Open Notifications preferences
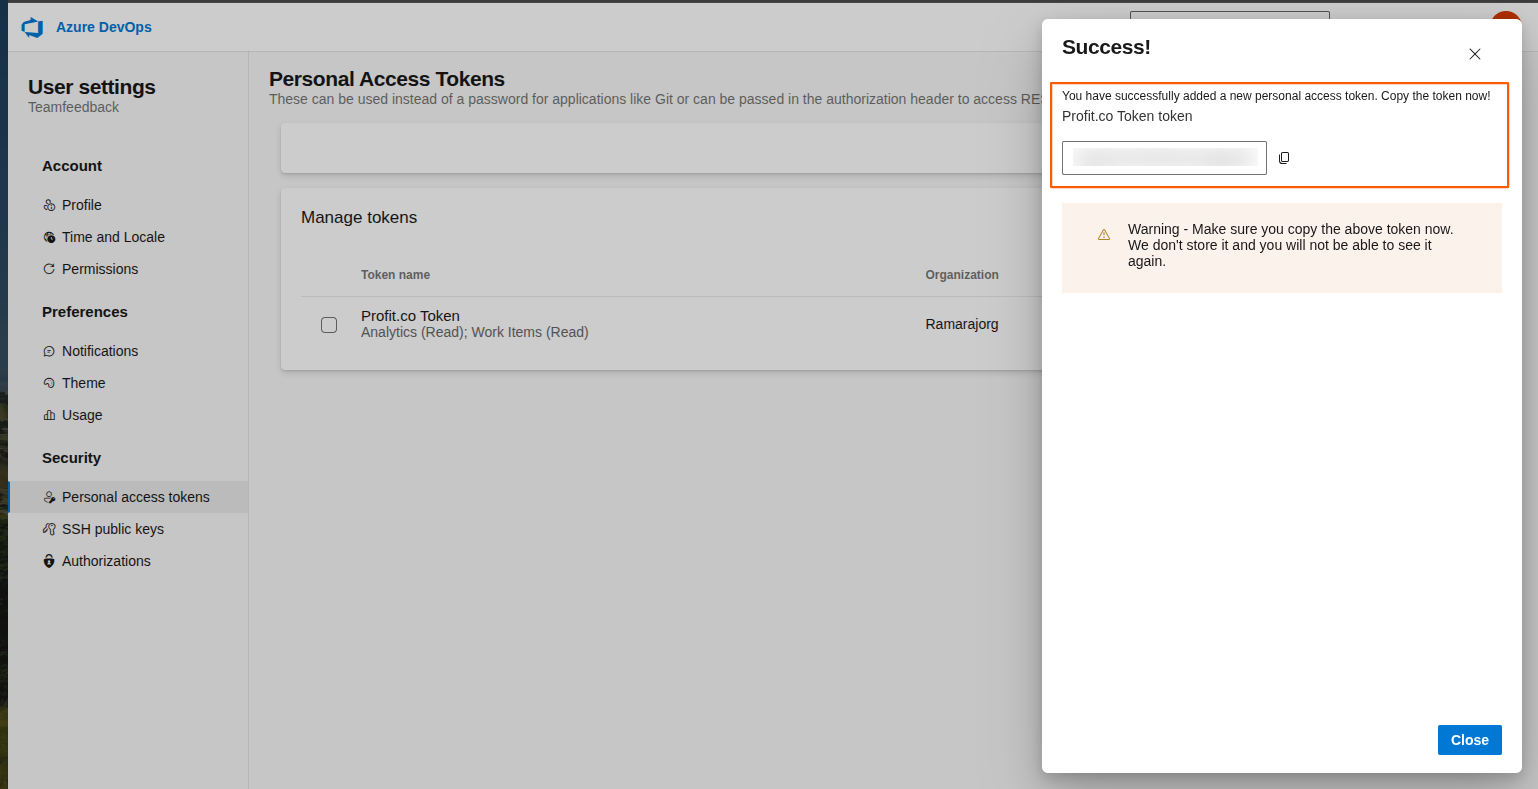1538x789 pixels. pyautogui.click(x=100, y=351)
